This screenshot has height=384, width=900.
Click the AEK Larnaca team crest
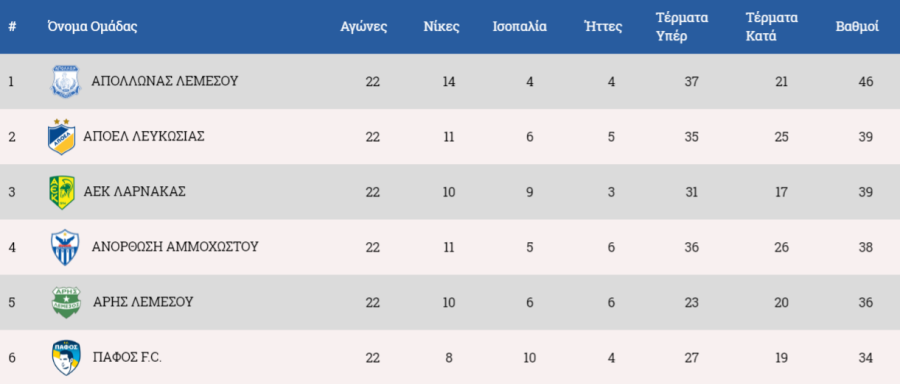pyautogui.click(x=61, y=192)
